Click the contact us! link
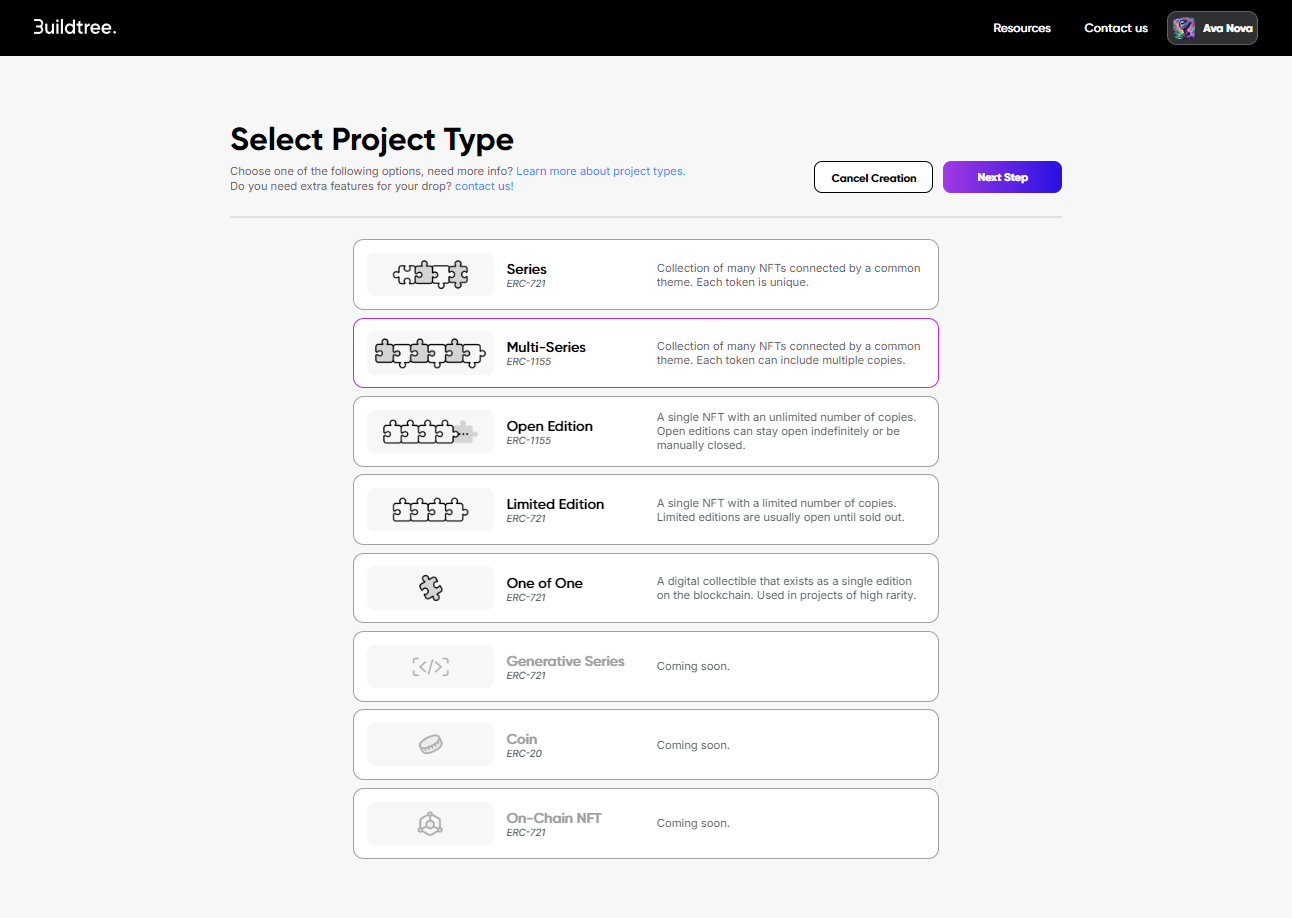 484,186
